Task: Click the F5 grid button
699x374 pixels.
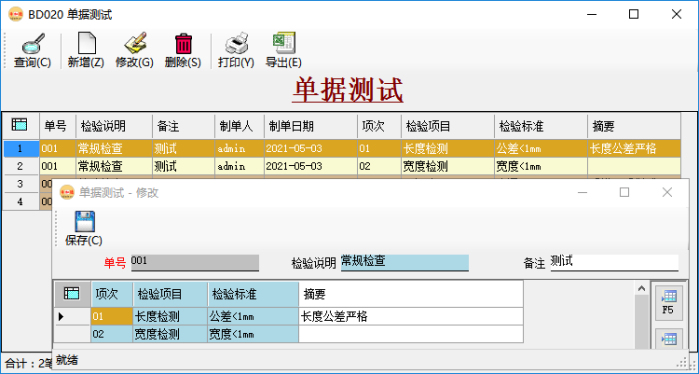Action: coord(668,303)
